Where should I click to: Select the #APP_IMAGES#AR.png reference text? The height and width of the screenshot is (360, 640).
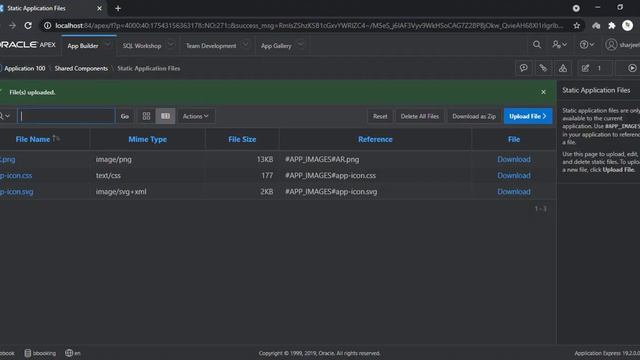click(322, 159)
